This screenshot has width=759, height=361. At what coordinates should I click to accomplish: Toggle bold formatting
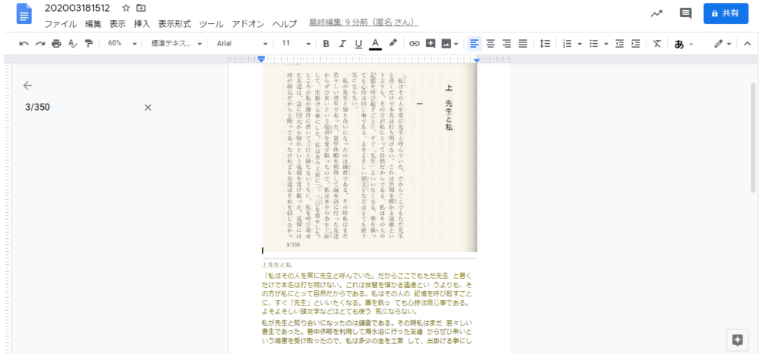point(326,44)
